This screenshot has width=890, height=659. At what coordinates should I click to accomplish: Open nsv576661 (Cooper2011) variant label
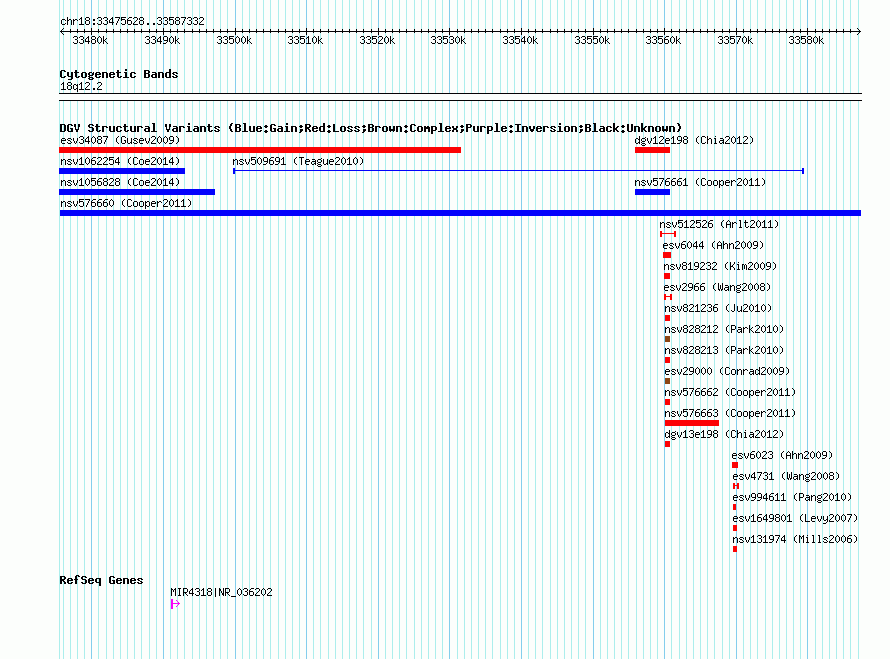tap(700, 182)
